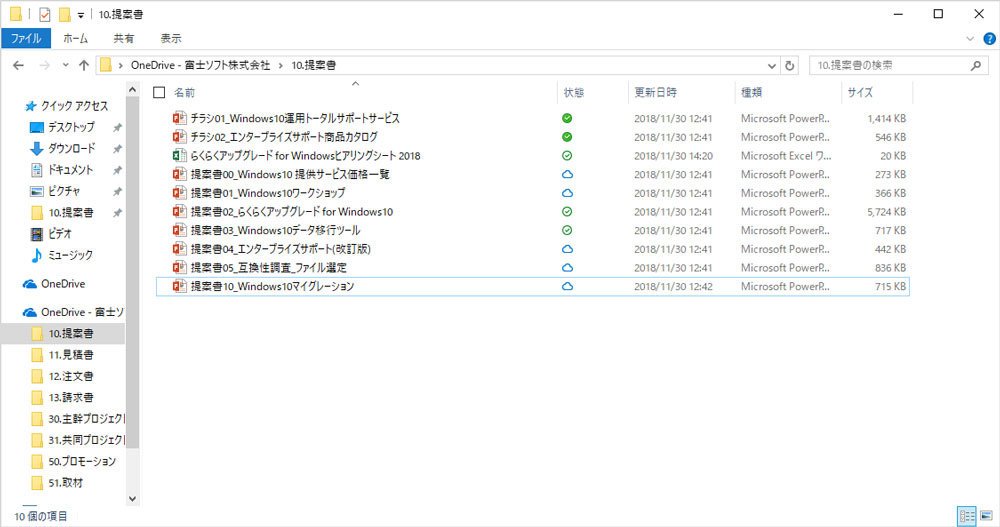
Task: Click OneDrive - 富士ソフト株式会社 breadcrumb segment
Action: [200, 65]
